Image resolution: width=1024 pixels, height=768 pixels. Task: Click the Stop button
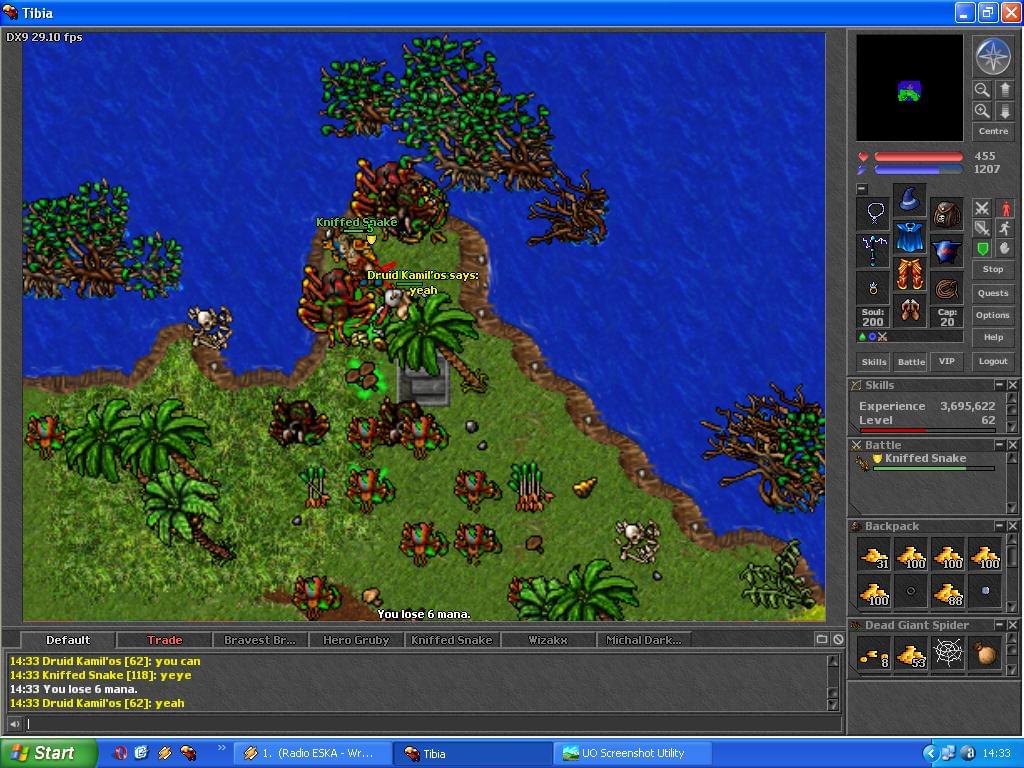pyautogui.click(x=993, y=269)
